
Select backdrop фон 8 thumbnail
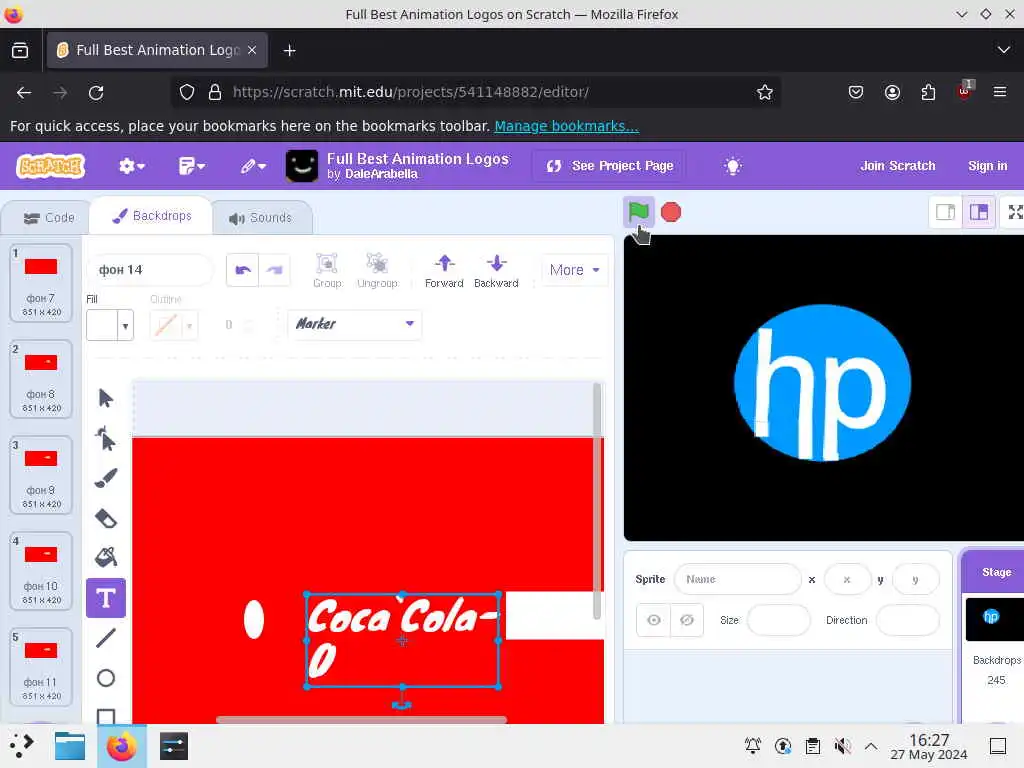pos(40,379)
